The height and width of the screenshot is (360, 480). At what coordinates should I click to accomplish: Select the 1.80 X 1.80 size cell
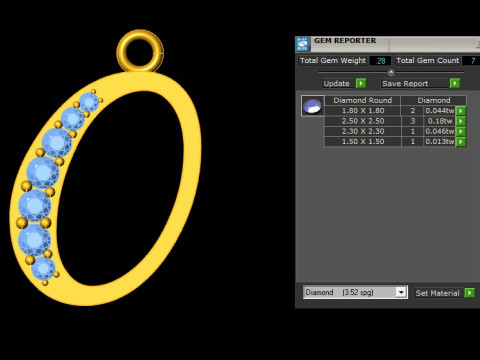point(363,111)
